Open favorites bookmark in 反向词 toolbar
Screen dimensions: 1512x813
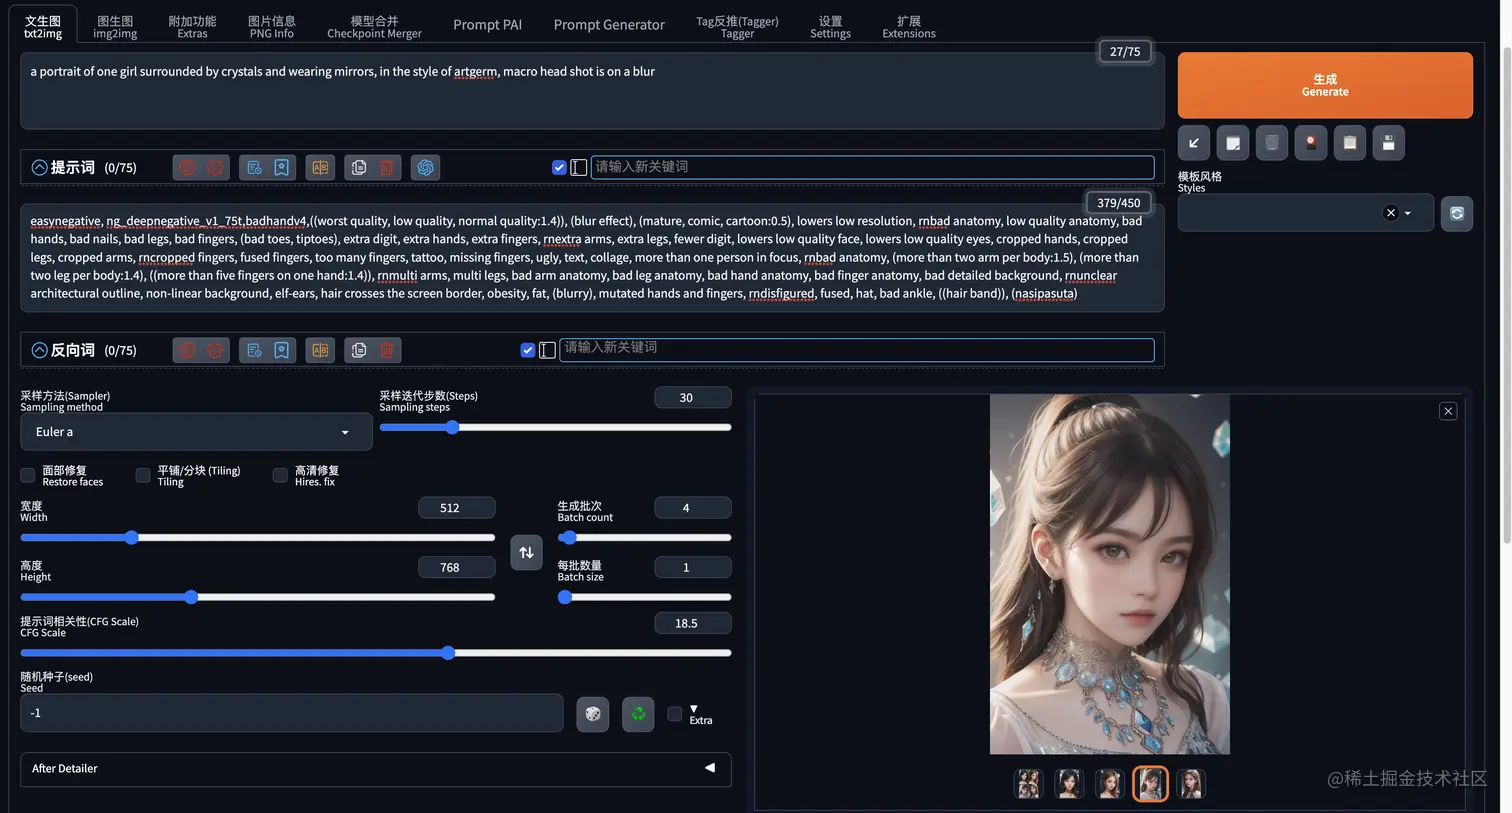click(x=282, y=350)
